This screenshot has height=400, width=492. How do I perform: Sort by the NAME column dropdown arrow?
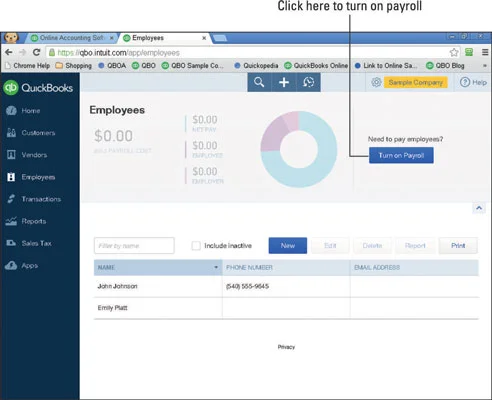click(216, 267)
